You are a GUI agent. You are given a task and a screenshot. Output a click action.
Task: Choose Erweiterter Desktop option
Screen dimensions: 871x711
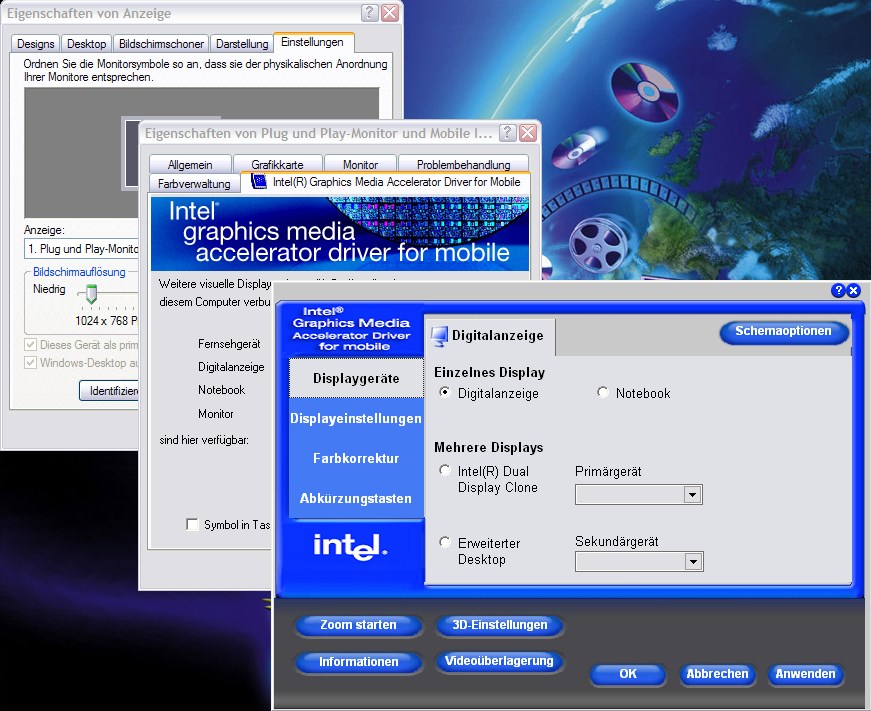(445, 542)
